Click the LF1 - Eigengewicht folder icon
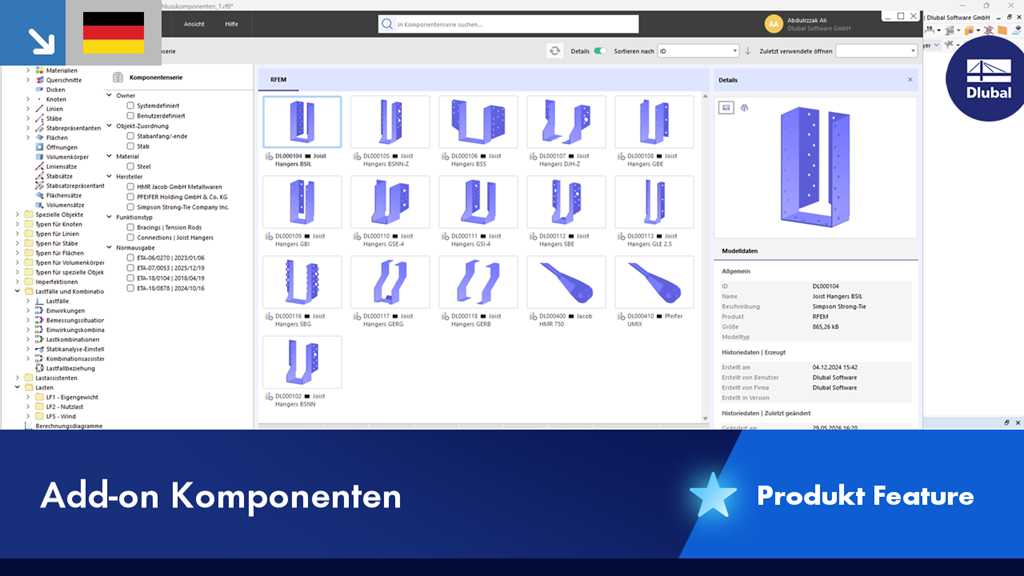 (40, 397)
